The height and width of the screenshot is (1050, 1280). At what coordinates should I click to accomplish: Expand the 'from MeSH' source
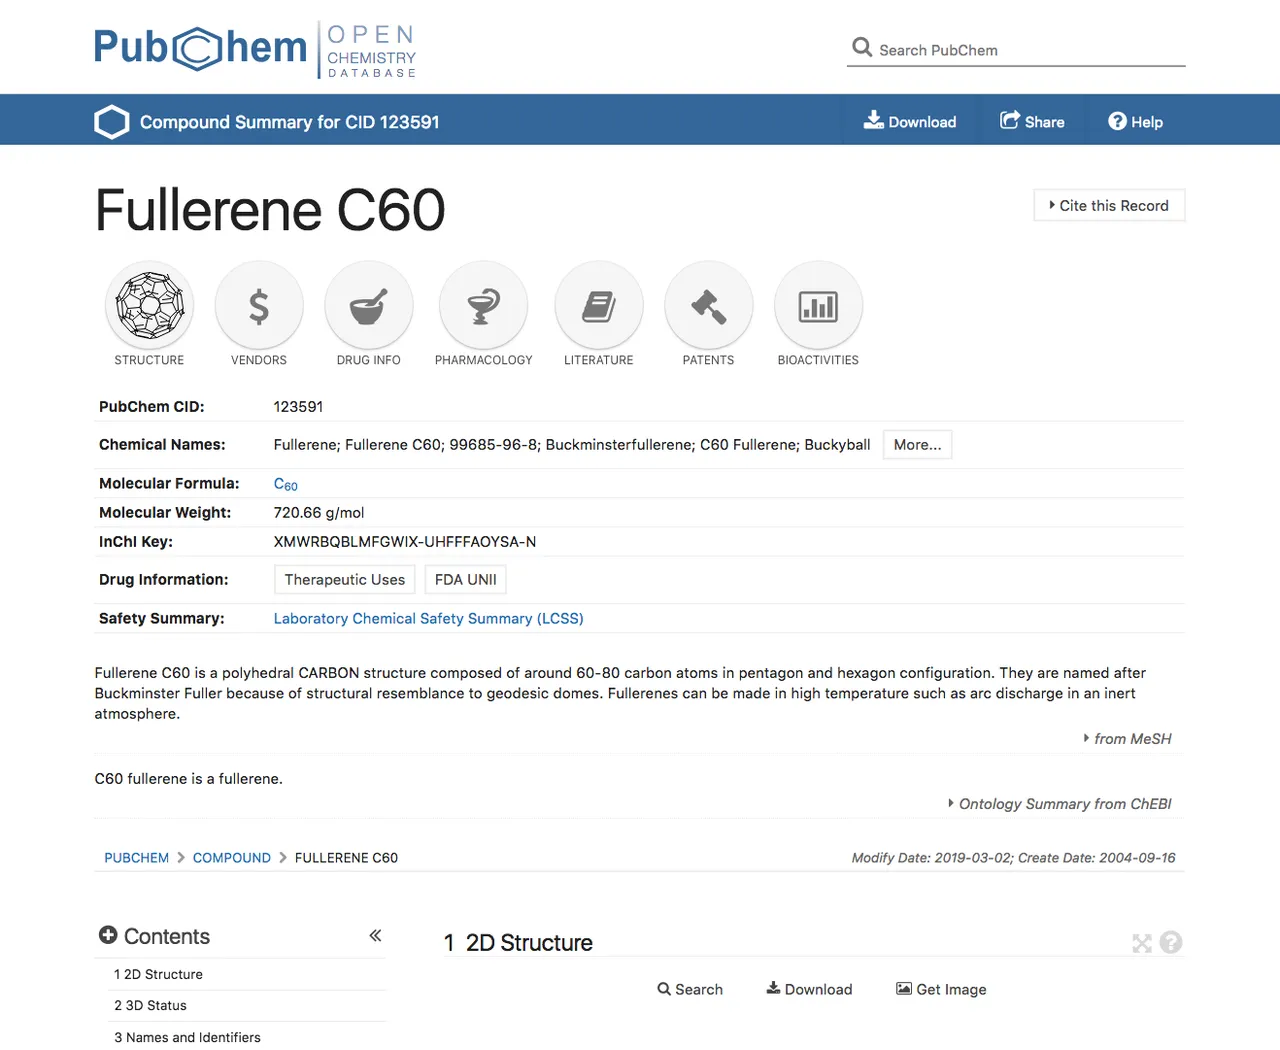point(1128,739)
